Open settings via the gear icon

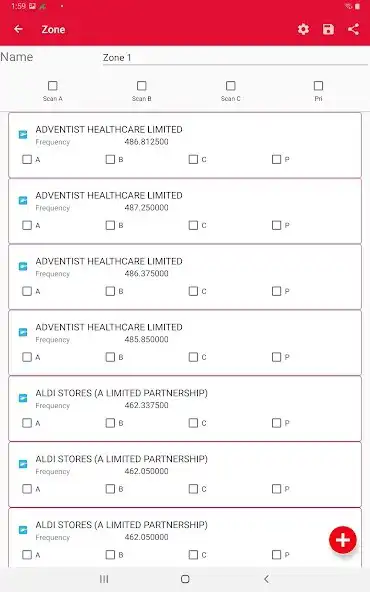click(x=303, y=29)
